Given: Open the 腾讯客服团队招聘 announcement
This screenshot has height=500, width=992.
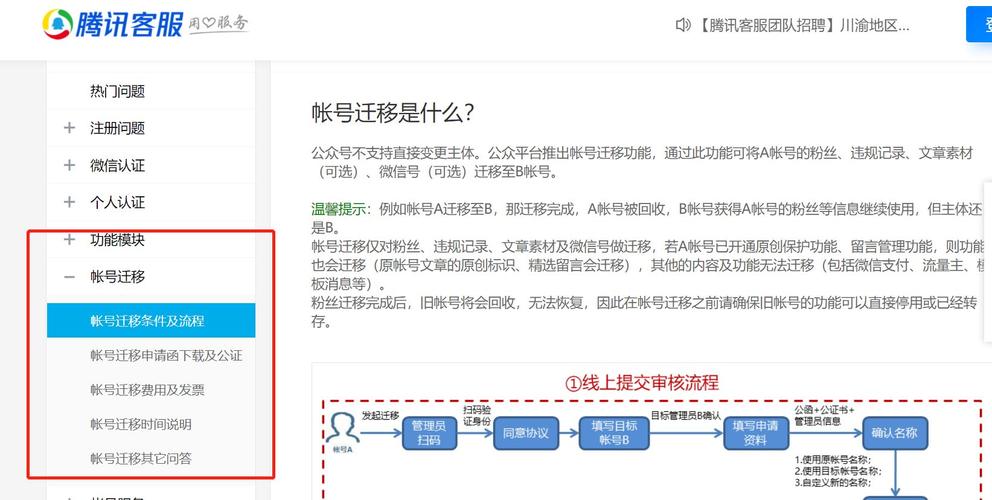Looking at the screenshot, I should point(803,25).
